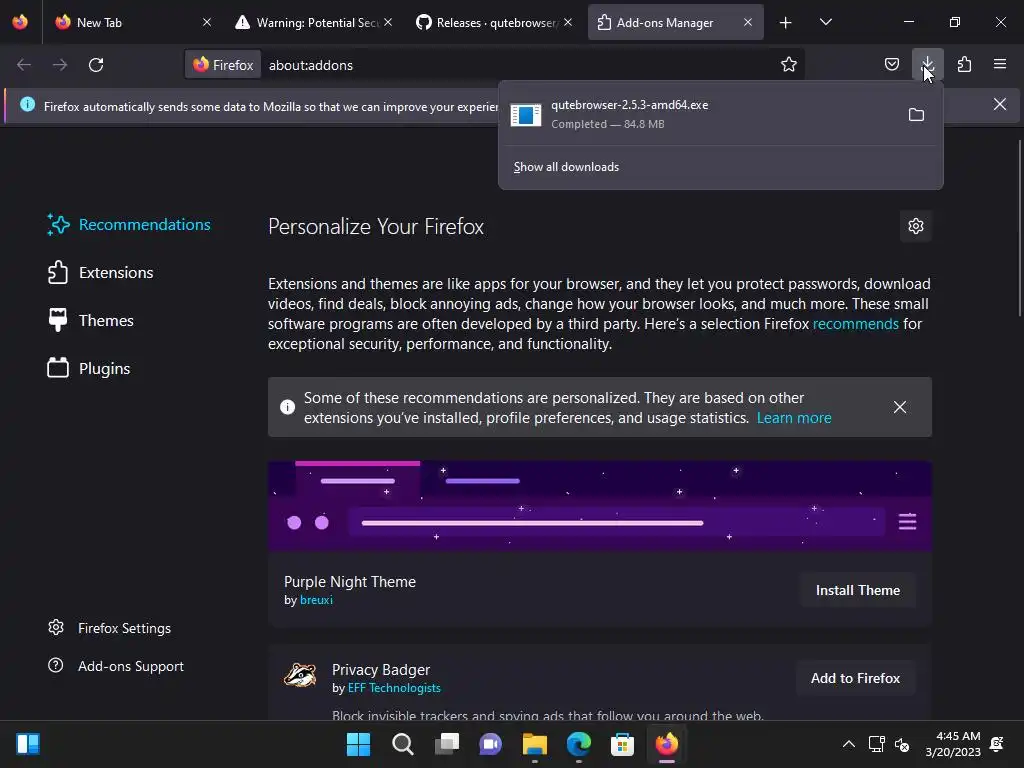The width and height of the screenshot is (1024, 768).
Task: Click Show all downloads
Action: 566,167
